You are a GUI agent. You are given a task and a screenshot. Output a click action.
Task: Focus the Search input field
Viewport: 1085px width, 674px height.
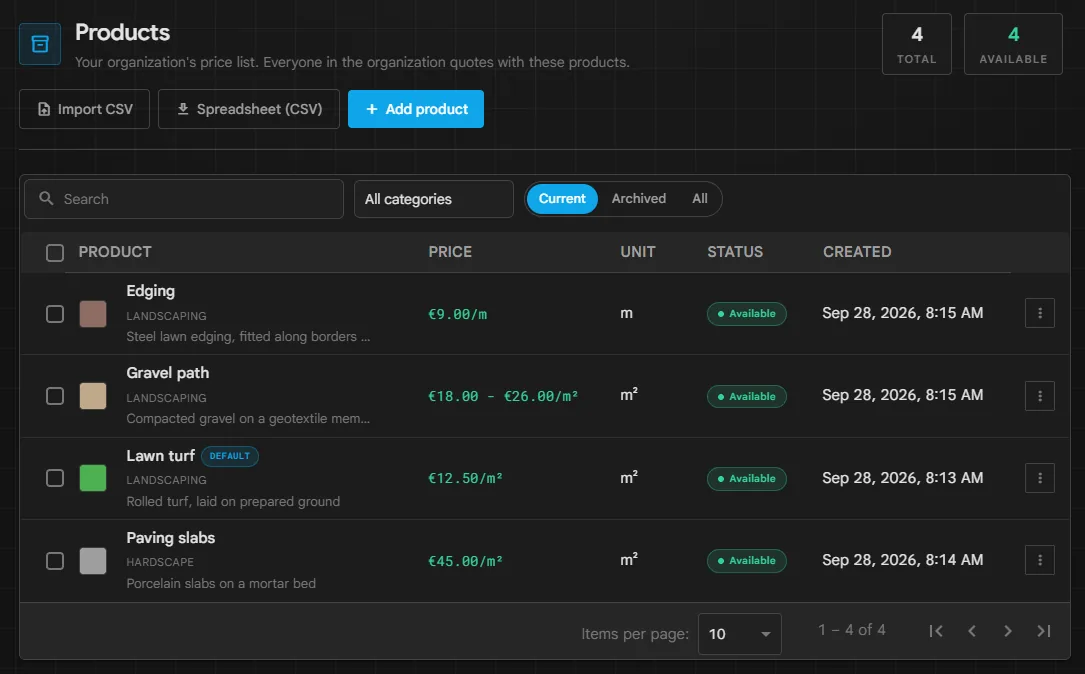(184, 199)
